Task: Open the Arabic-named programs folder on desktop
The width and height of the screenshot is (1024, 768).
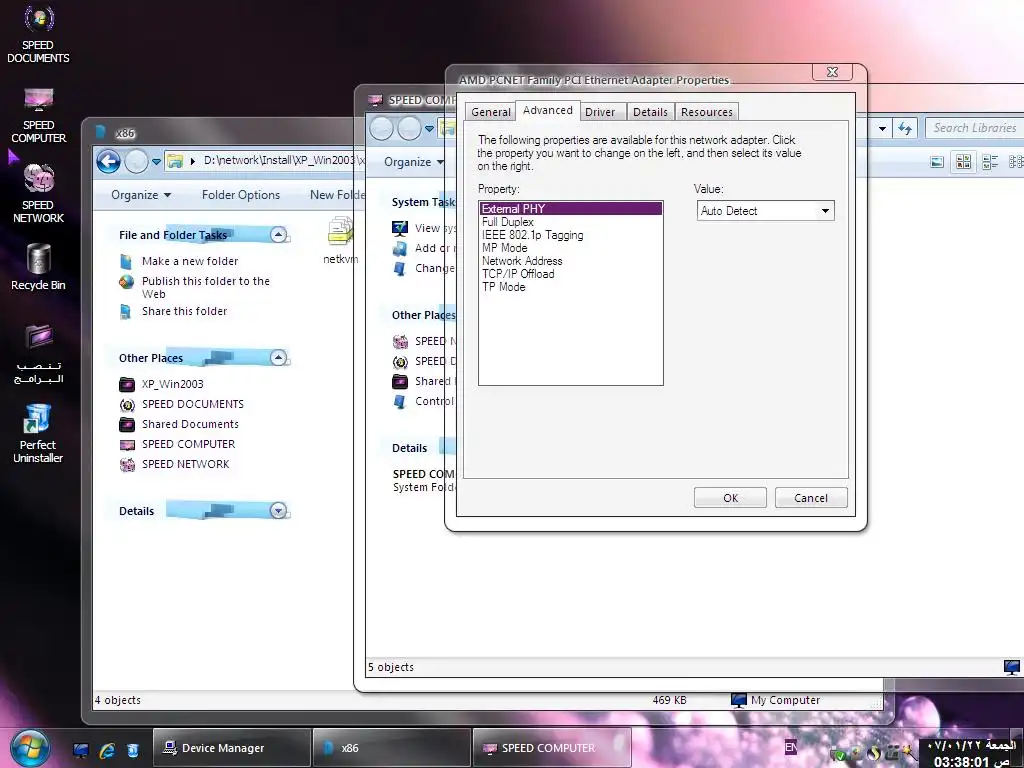Action: (39, 353)
